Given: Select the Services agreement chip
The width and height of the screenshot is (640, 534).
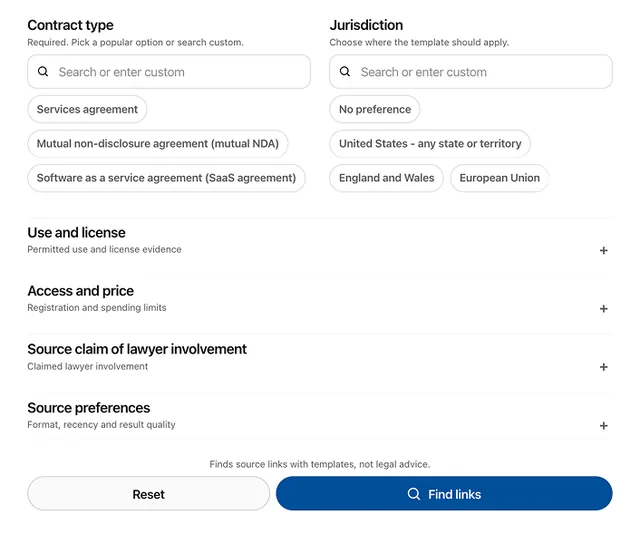Looking at the screenshot, I should click(87, 109).
